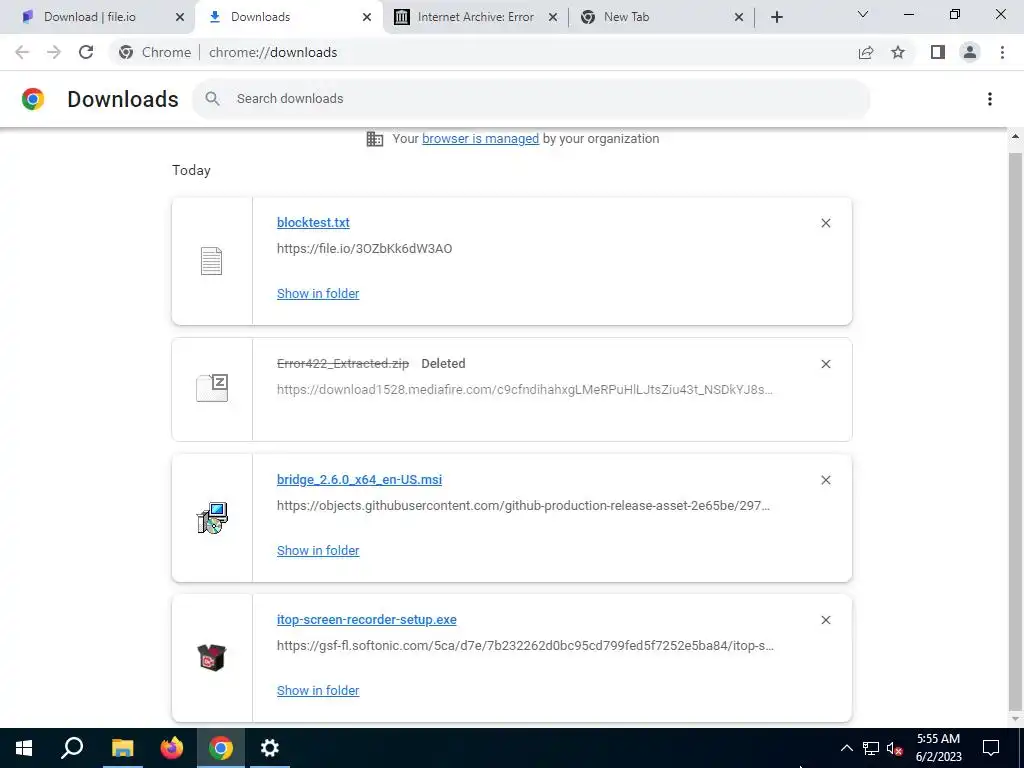Open File Explorer from the taskbar
This screenshot has width=1024, height=768.
pos(122,748)
